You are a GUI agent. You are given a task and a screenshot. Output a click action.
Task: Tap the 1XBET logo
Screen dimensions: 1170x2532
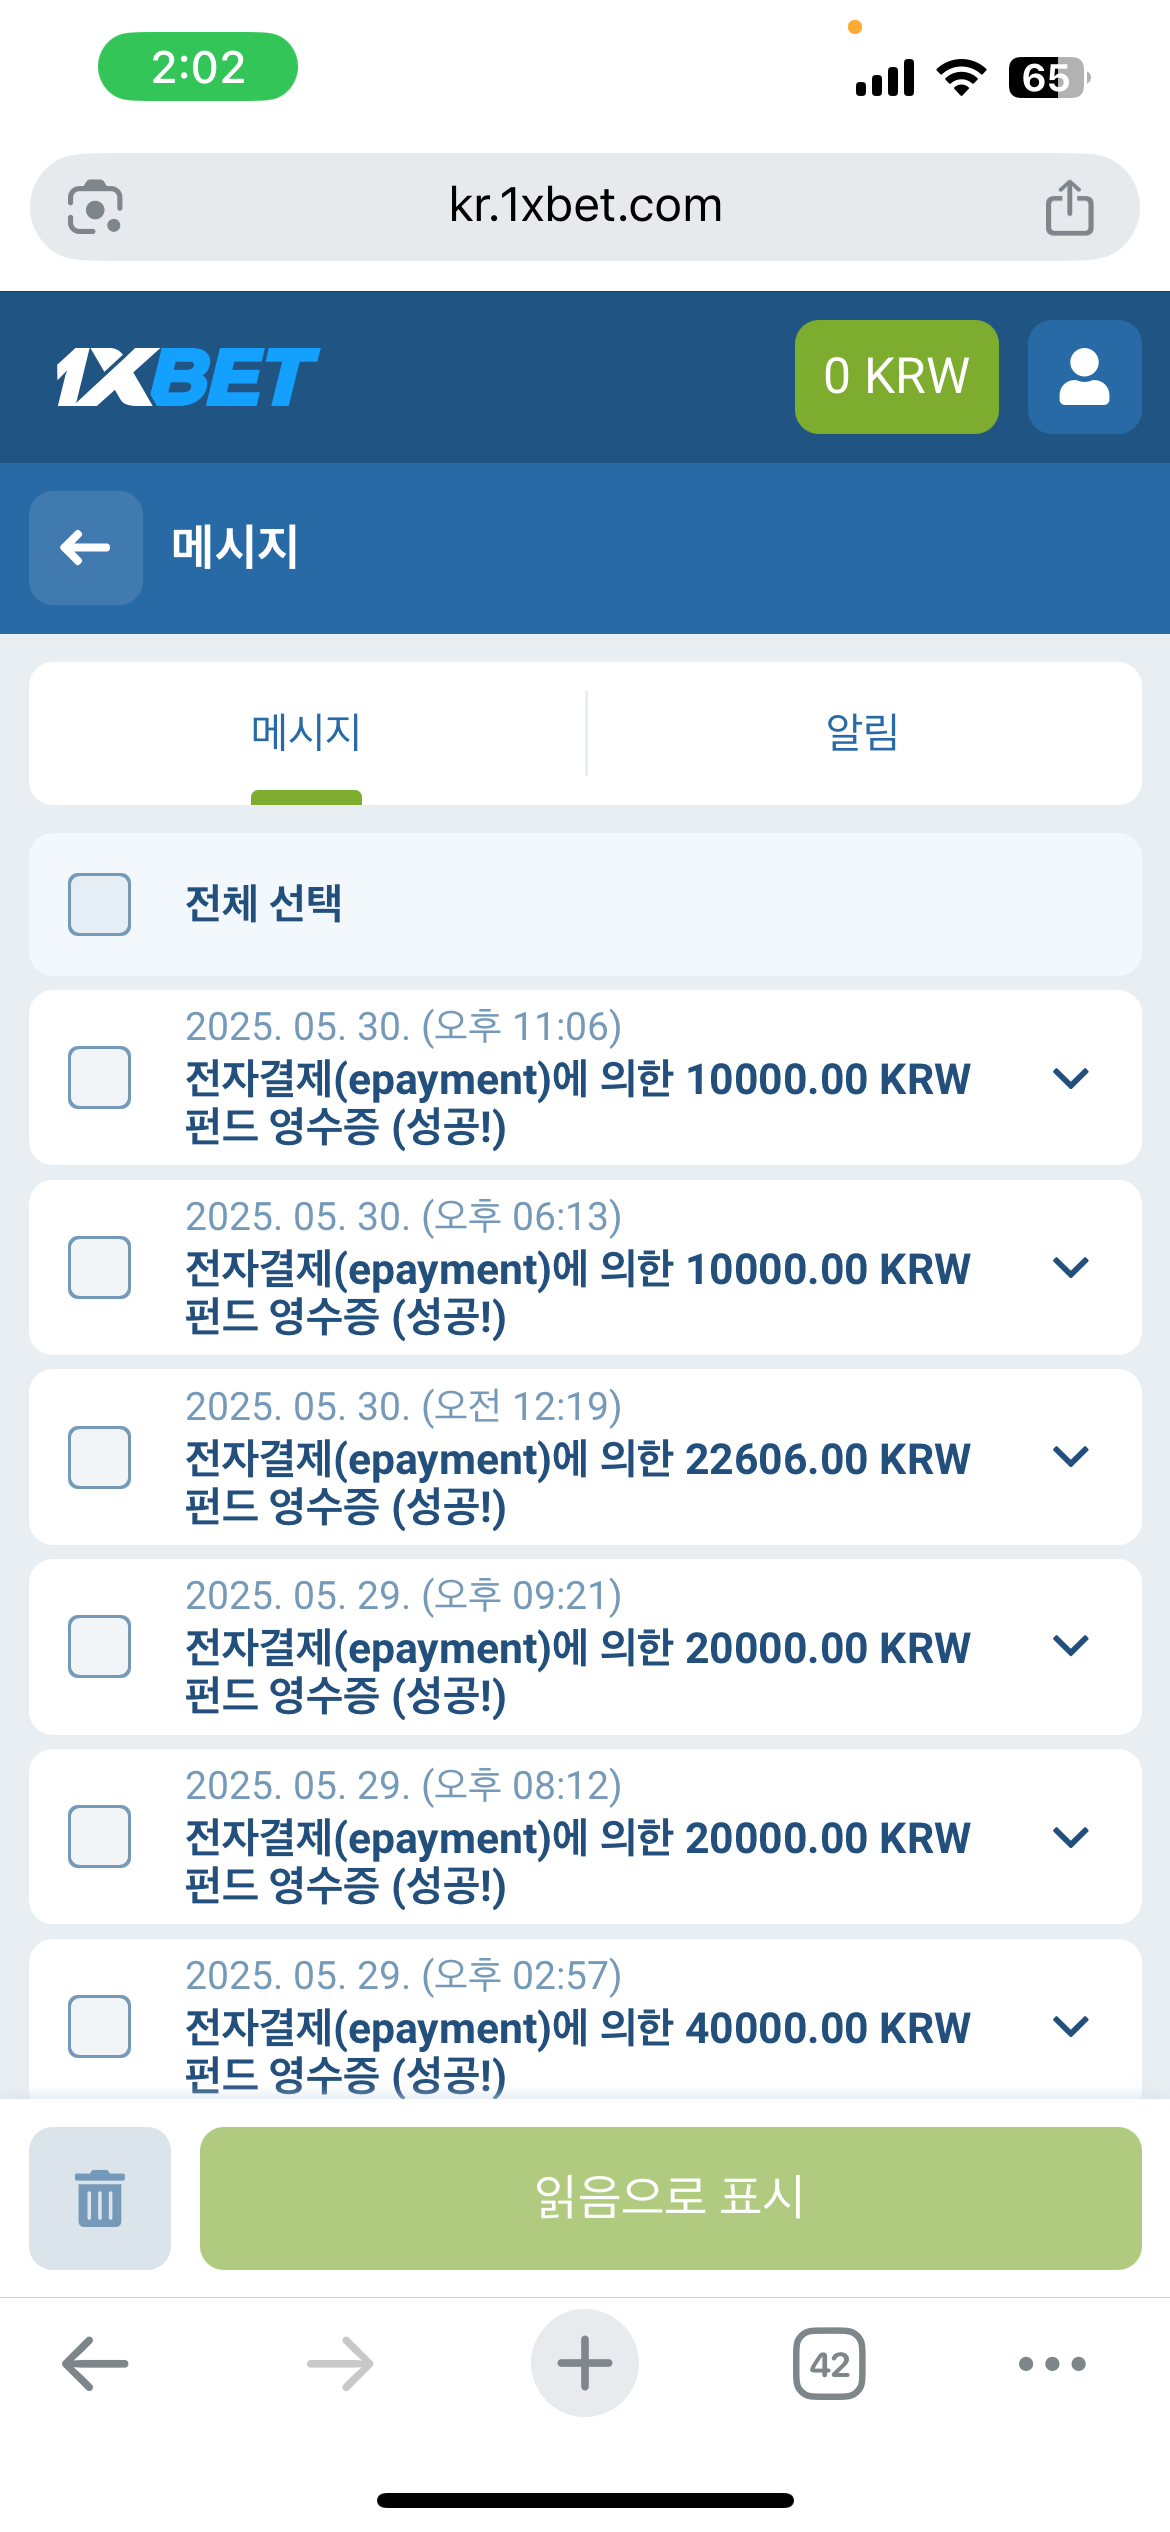coord(188,377)
